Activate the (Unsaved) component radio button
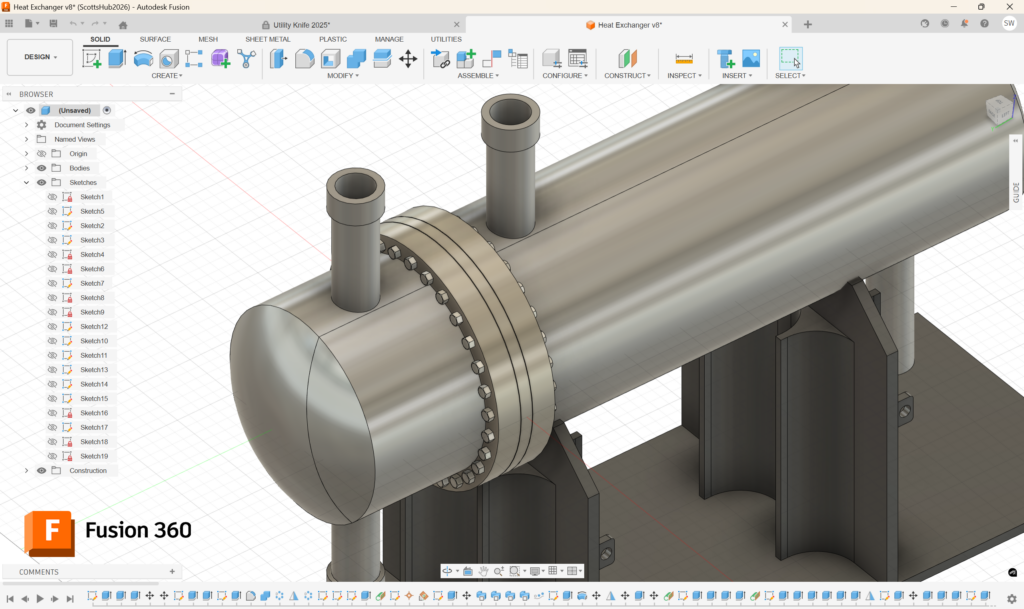Viewport: 1024px width, 609px height. coord(106,110)
